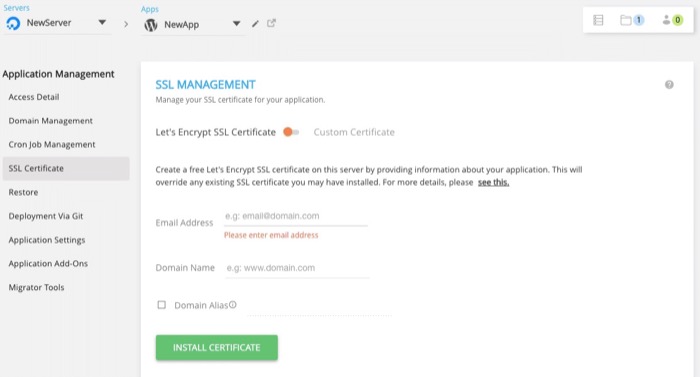Viewport: 700px width, 377px height.
Task: Click the Install Certificate button
Action: coord(217,348)
